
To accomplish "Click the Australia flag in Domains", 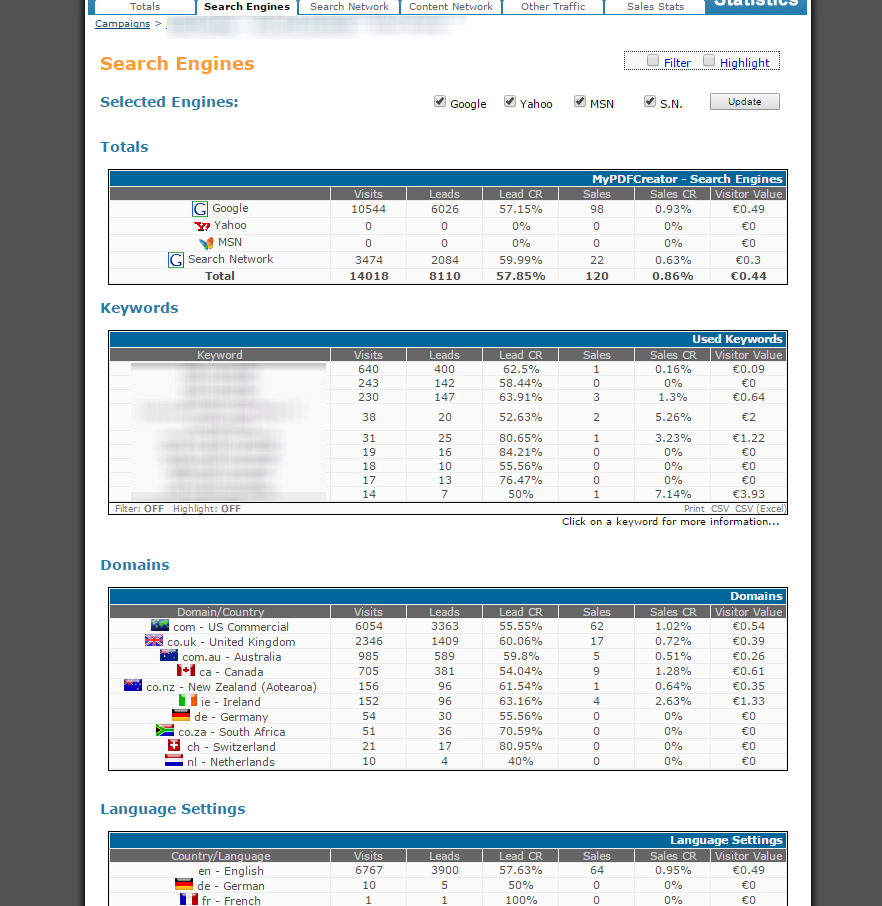I will click(x=169, y=656).
